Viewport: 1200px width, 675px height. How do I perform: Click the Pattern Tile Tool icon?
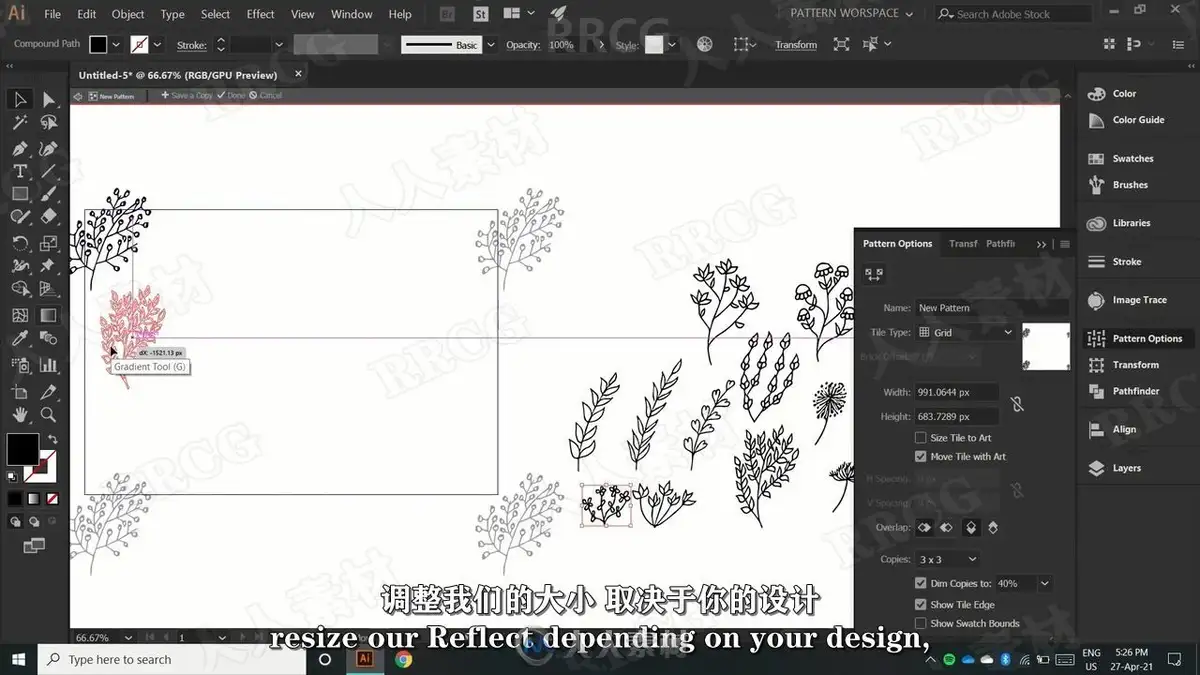873,274
